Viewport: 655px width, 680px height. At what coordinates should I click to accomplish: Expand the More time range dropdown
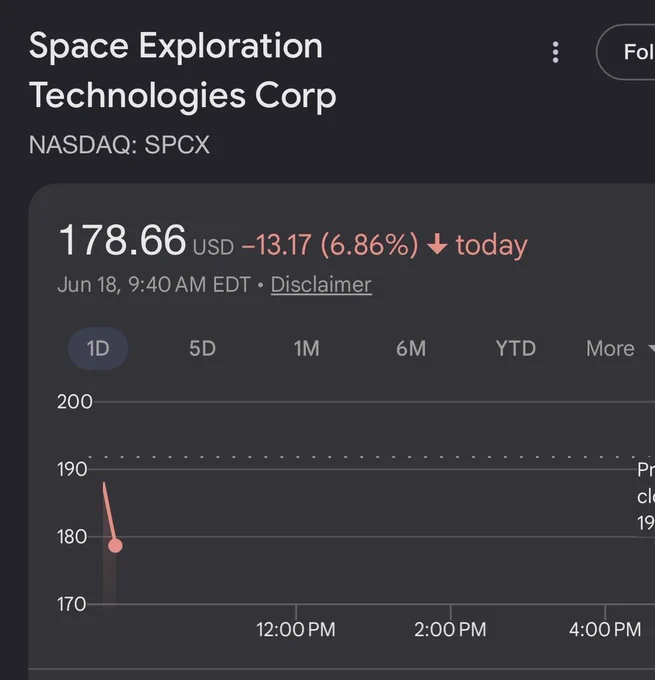coord(619,348)
